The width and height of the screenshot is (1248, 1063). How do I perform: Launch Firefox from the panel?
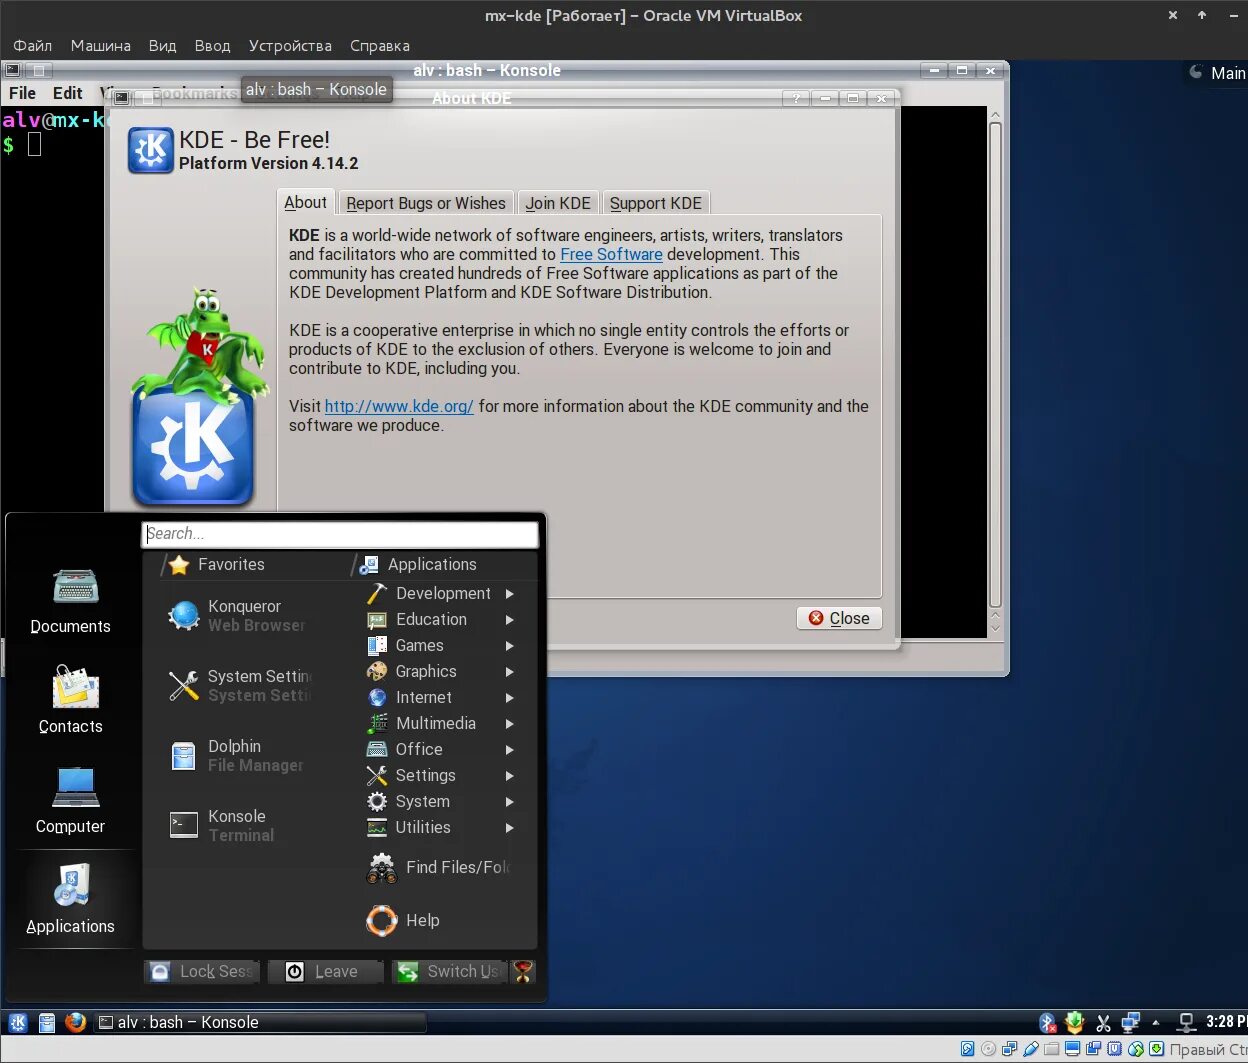[x=76, y=1022]
